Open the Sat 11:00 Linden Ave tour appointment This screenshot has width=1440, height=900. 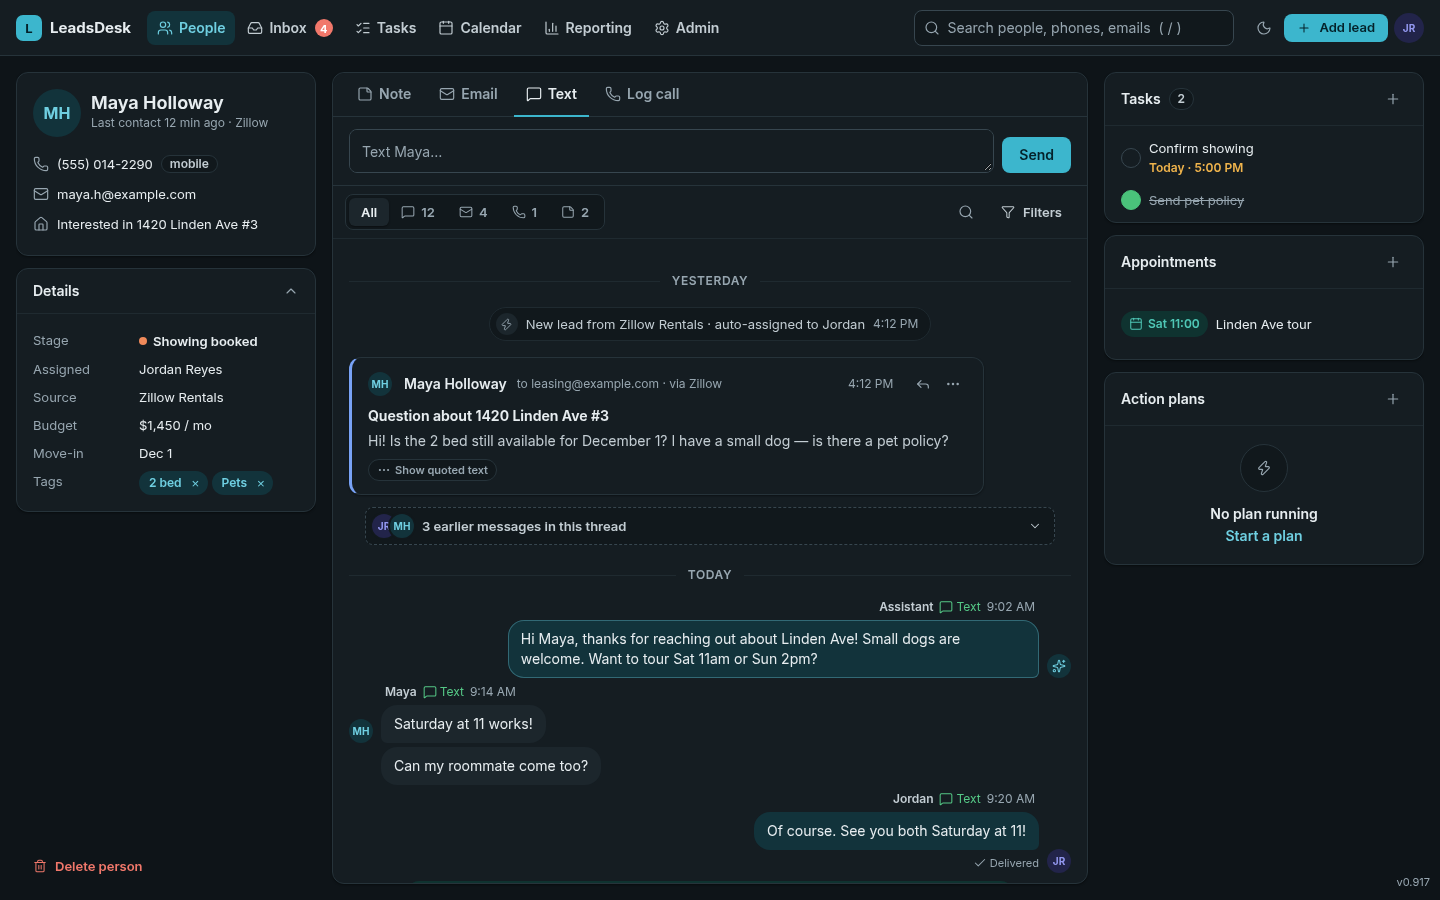pyautogui.click(x=1264, y=324)
